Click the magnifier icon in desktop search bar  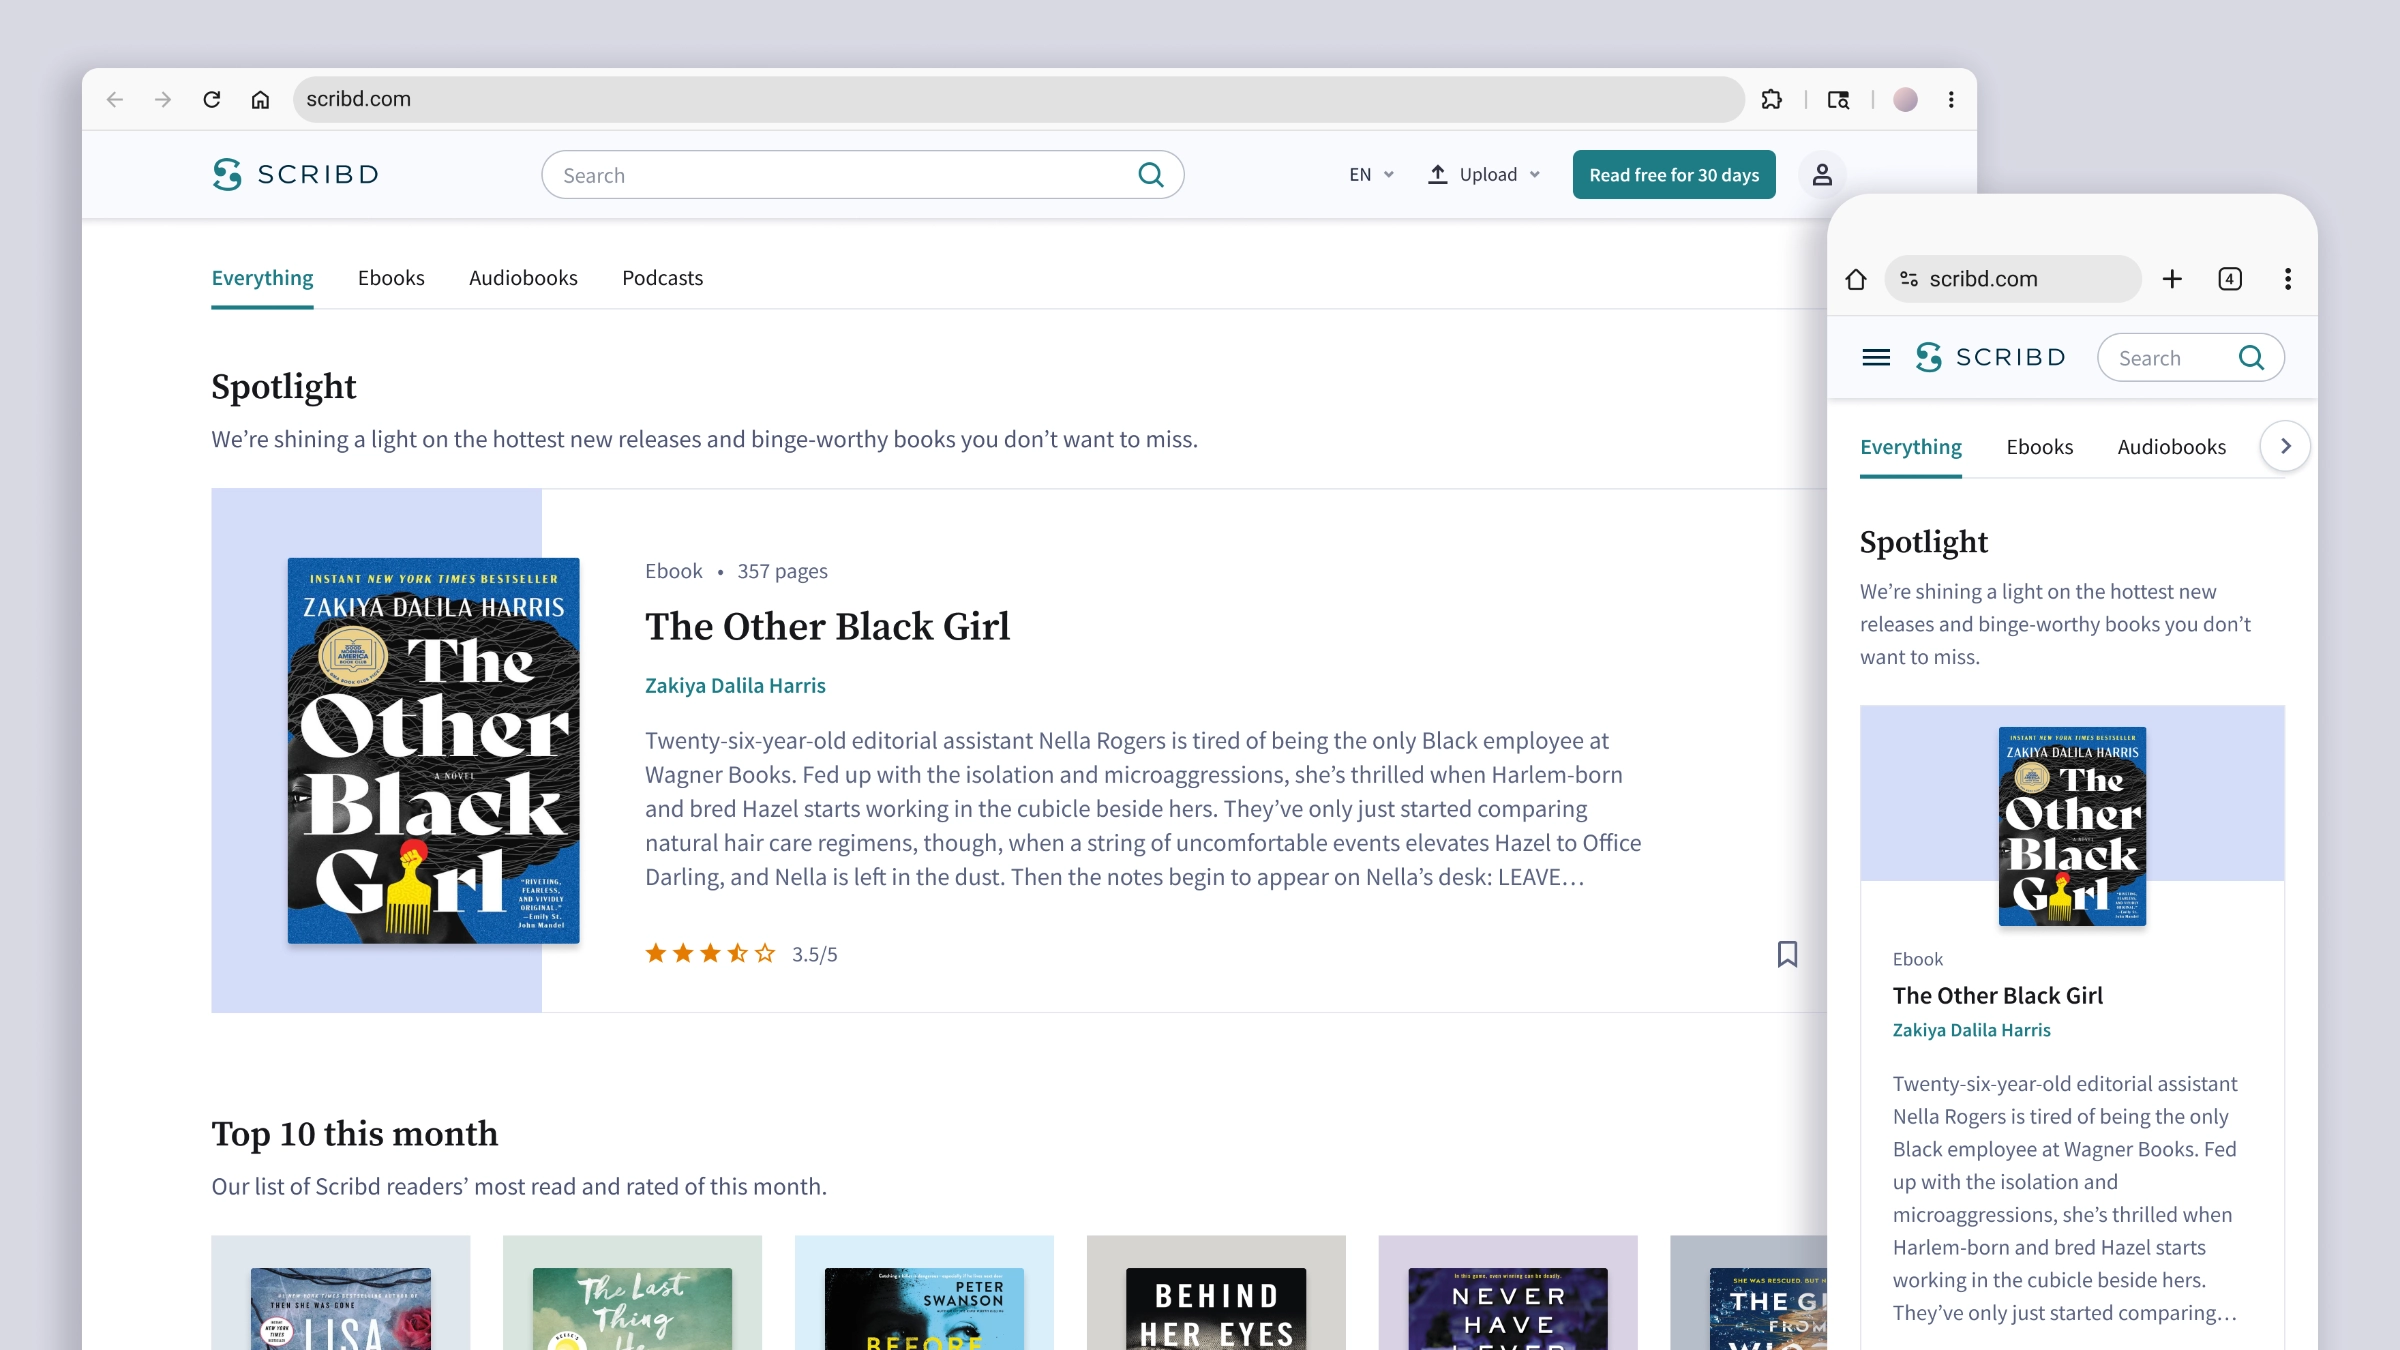[x=1151, y=175]
